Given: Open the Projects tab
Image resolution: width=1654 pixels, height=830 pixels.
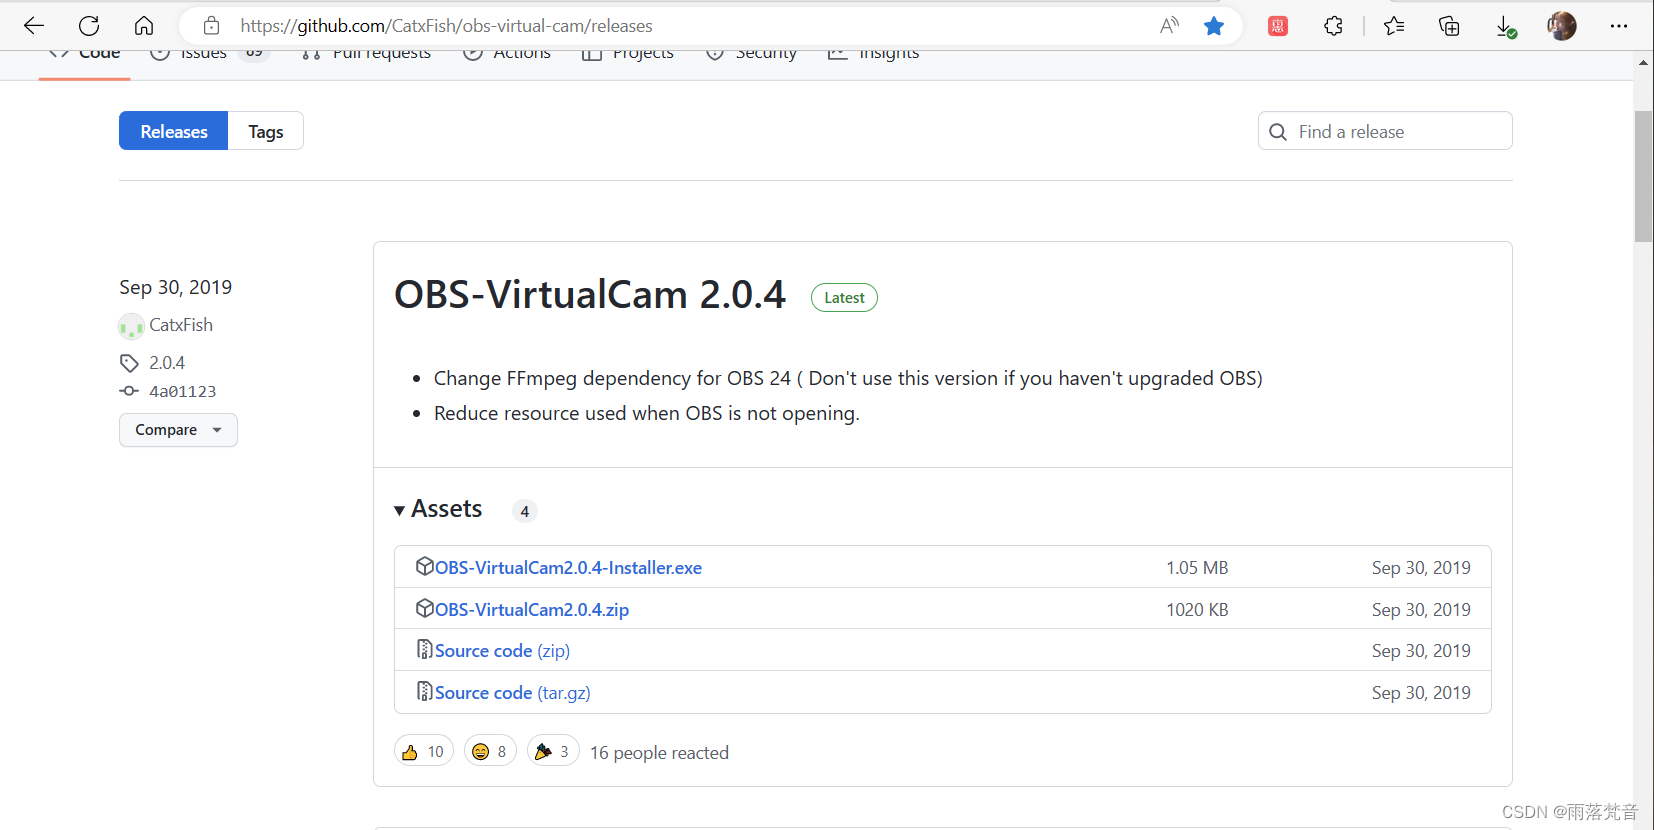Looking at the screenshot, I should pyautogui.click(x=628, y=55).
